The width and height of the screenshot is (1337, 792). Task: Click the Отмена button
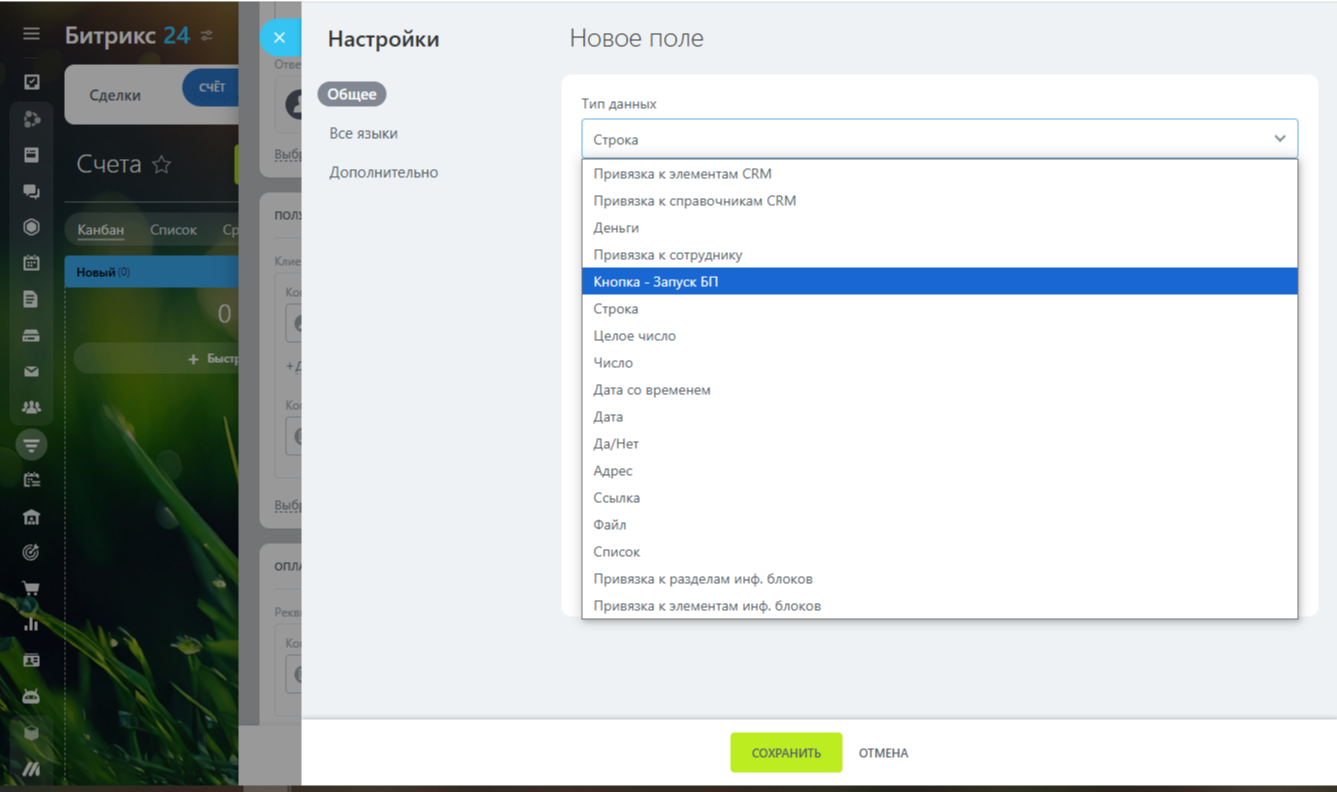(883, 753)
